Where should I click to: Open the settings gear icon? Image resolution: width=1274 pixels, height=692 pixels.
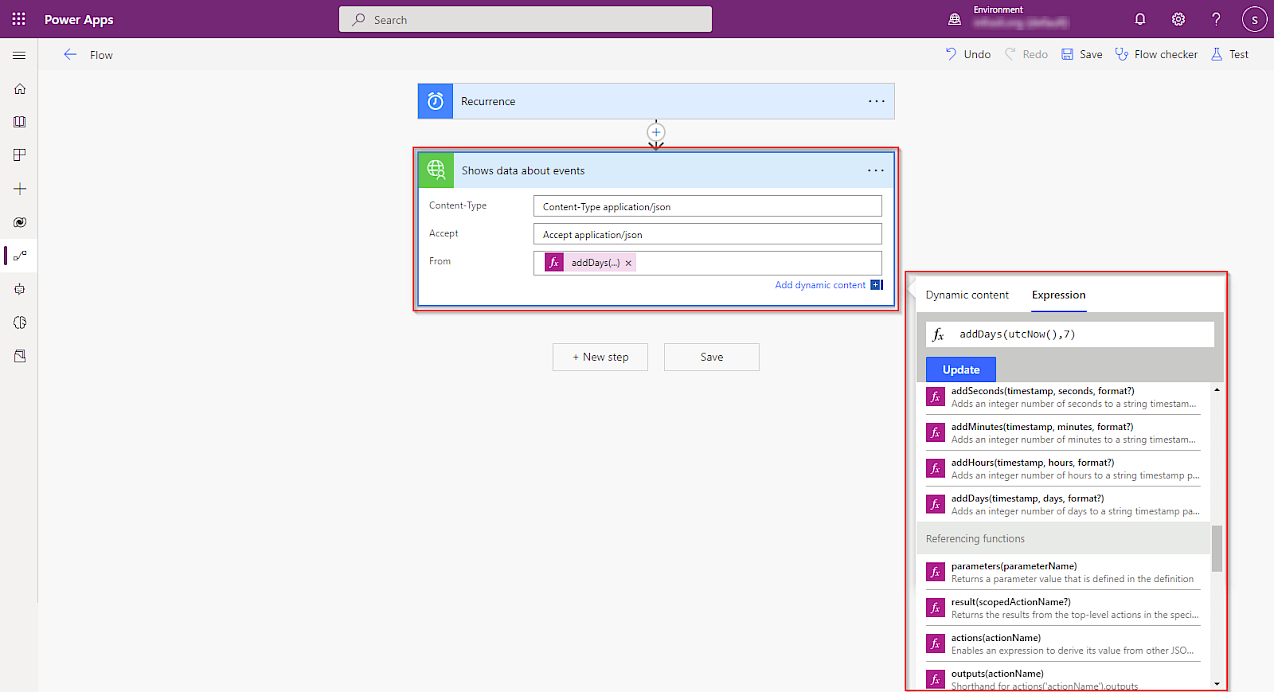click(x=1178, y=19)
